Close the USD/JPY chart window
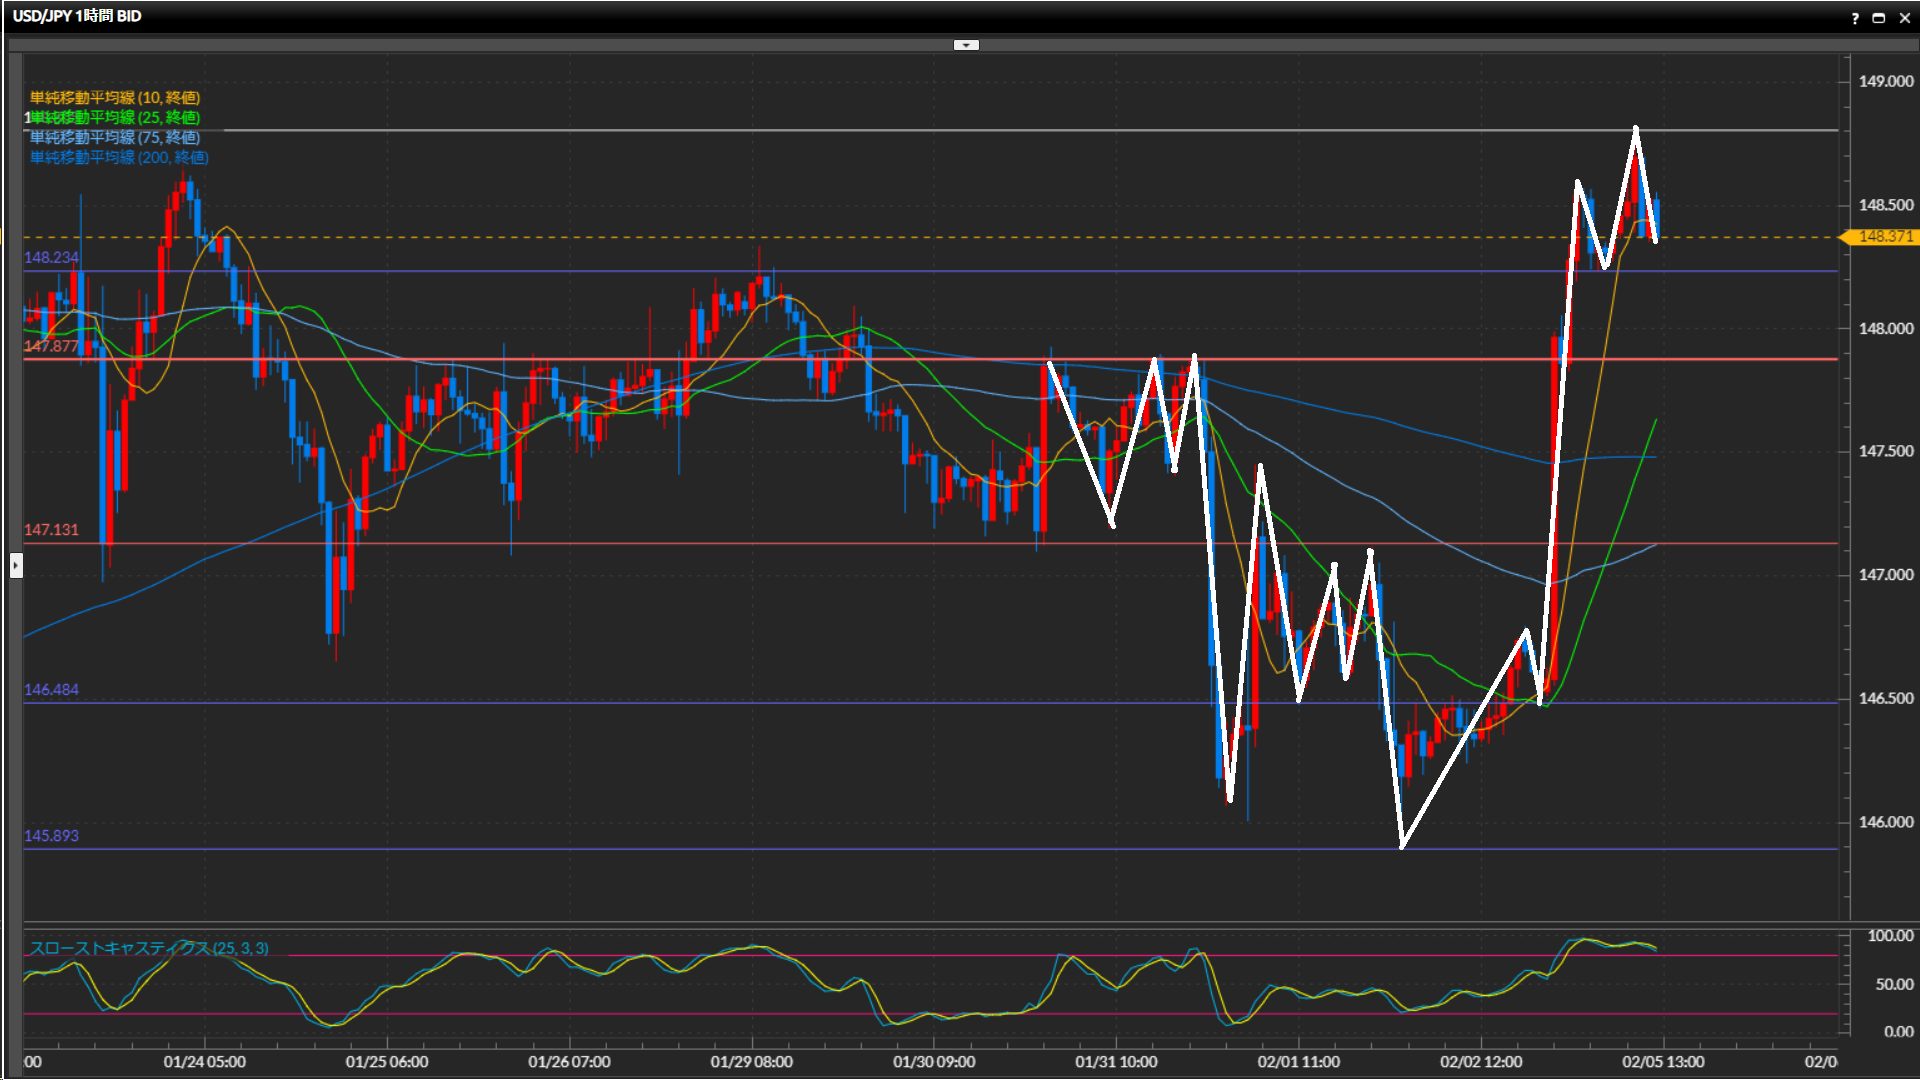1920x1080 pixels. pos(1905,18)
